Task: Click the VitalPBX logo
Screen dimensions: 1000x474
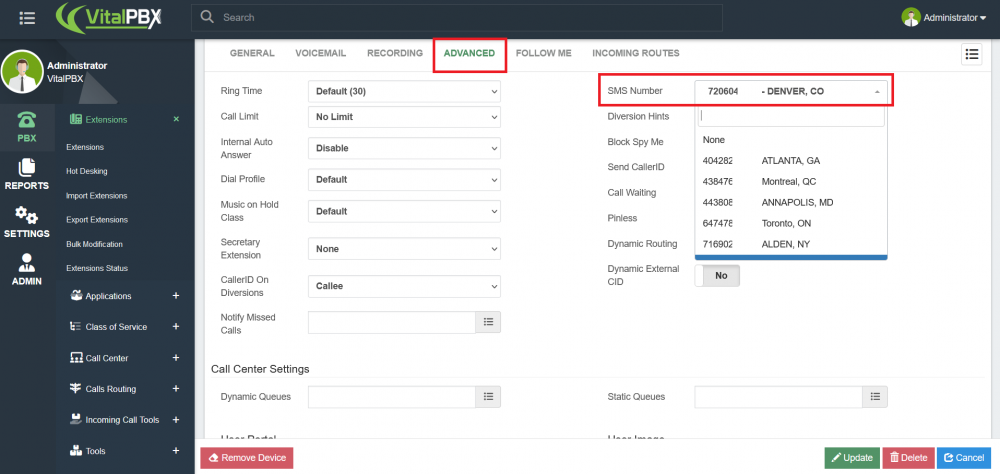Action: [109, 17]
